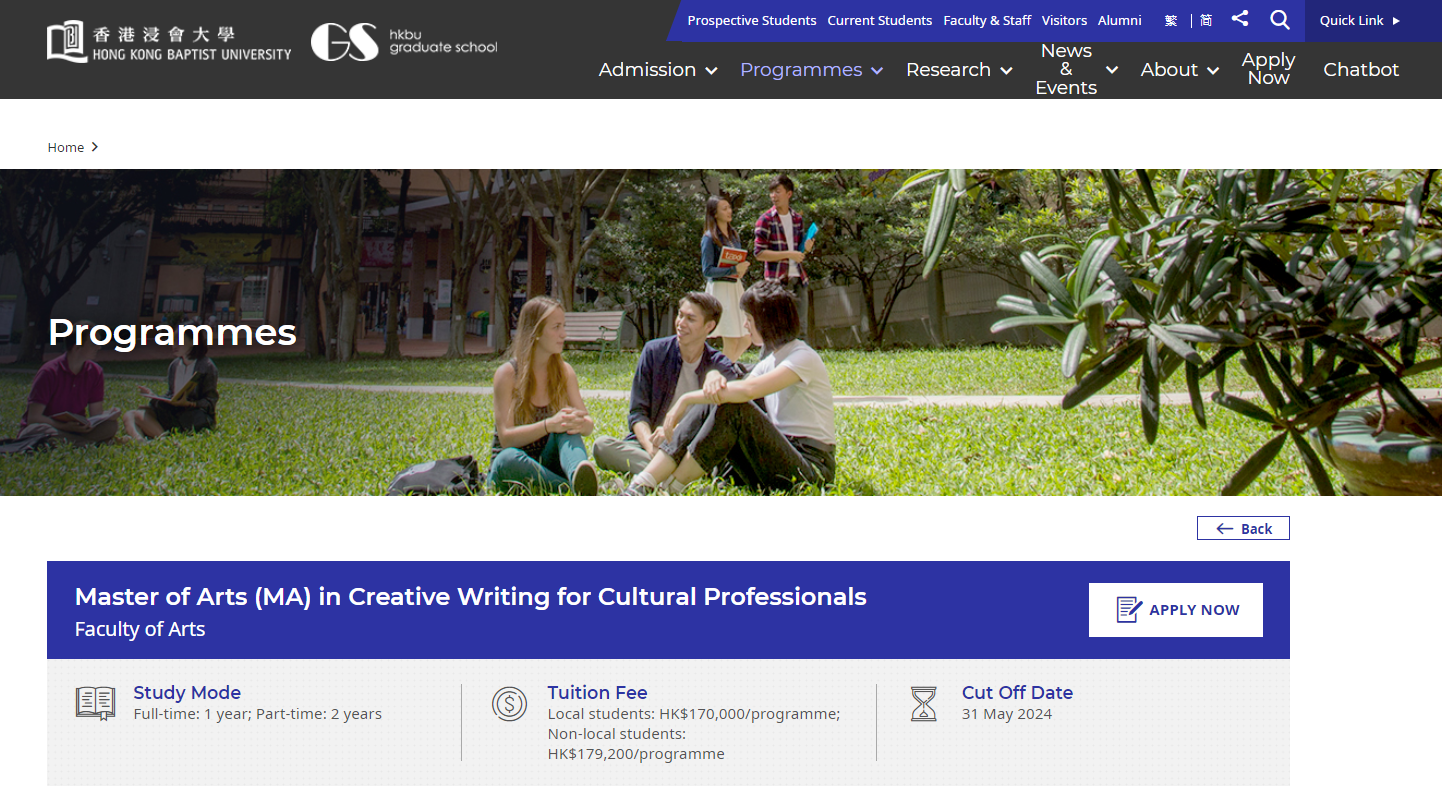The height and width of the screenshot is (809, 1442).
Task: Open search with the magnifier icon
Action: point(1280,19)
